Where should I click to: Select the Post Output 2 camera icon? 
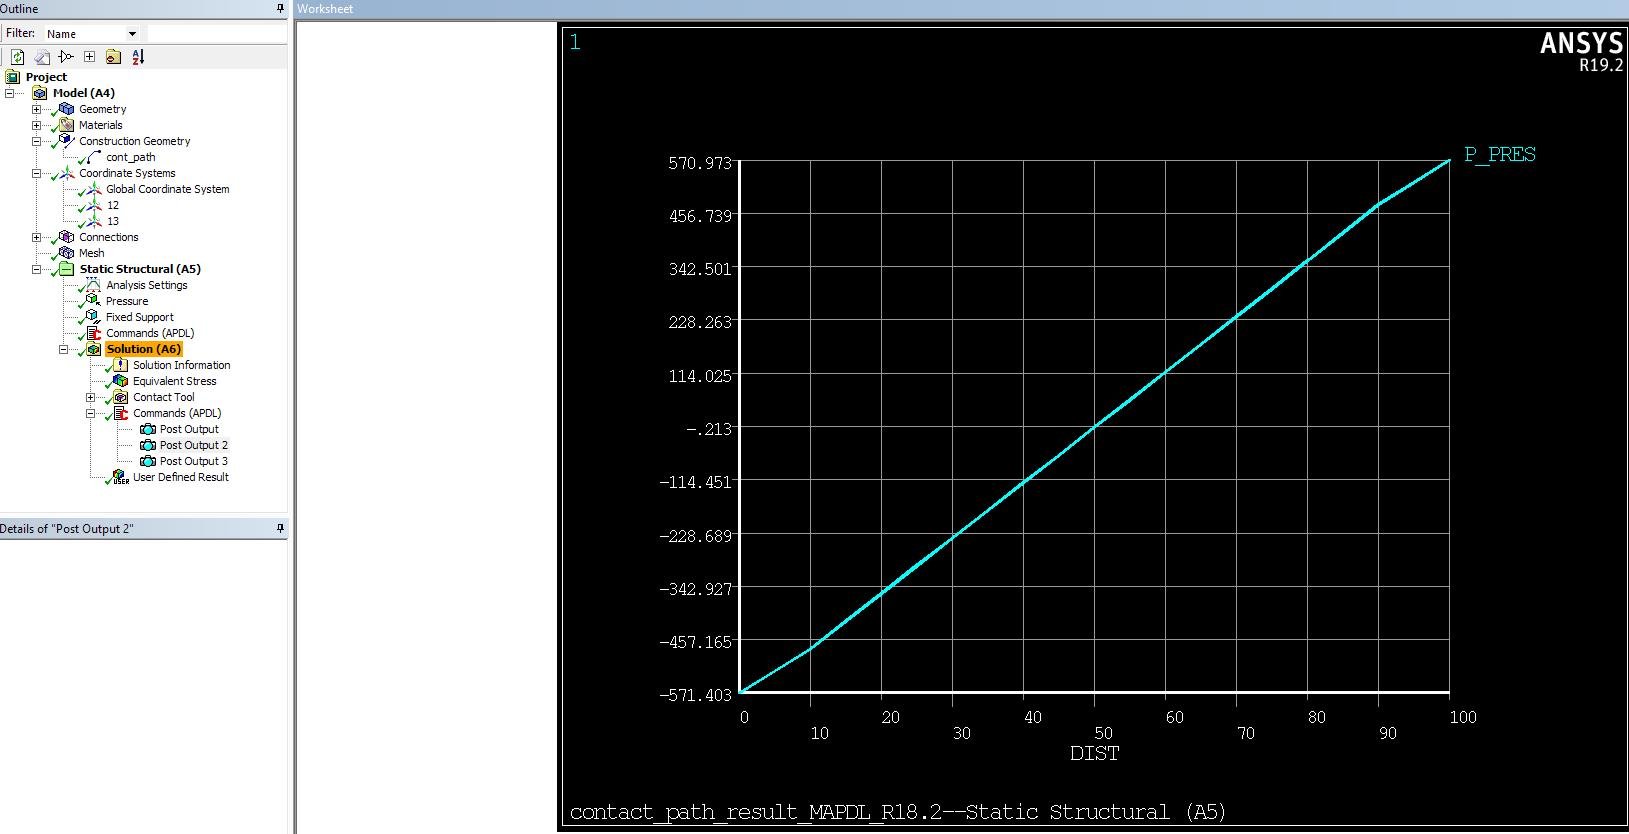coord(148,445)
